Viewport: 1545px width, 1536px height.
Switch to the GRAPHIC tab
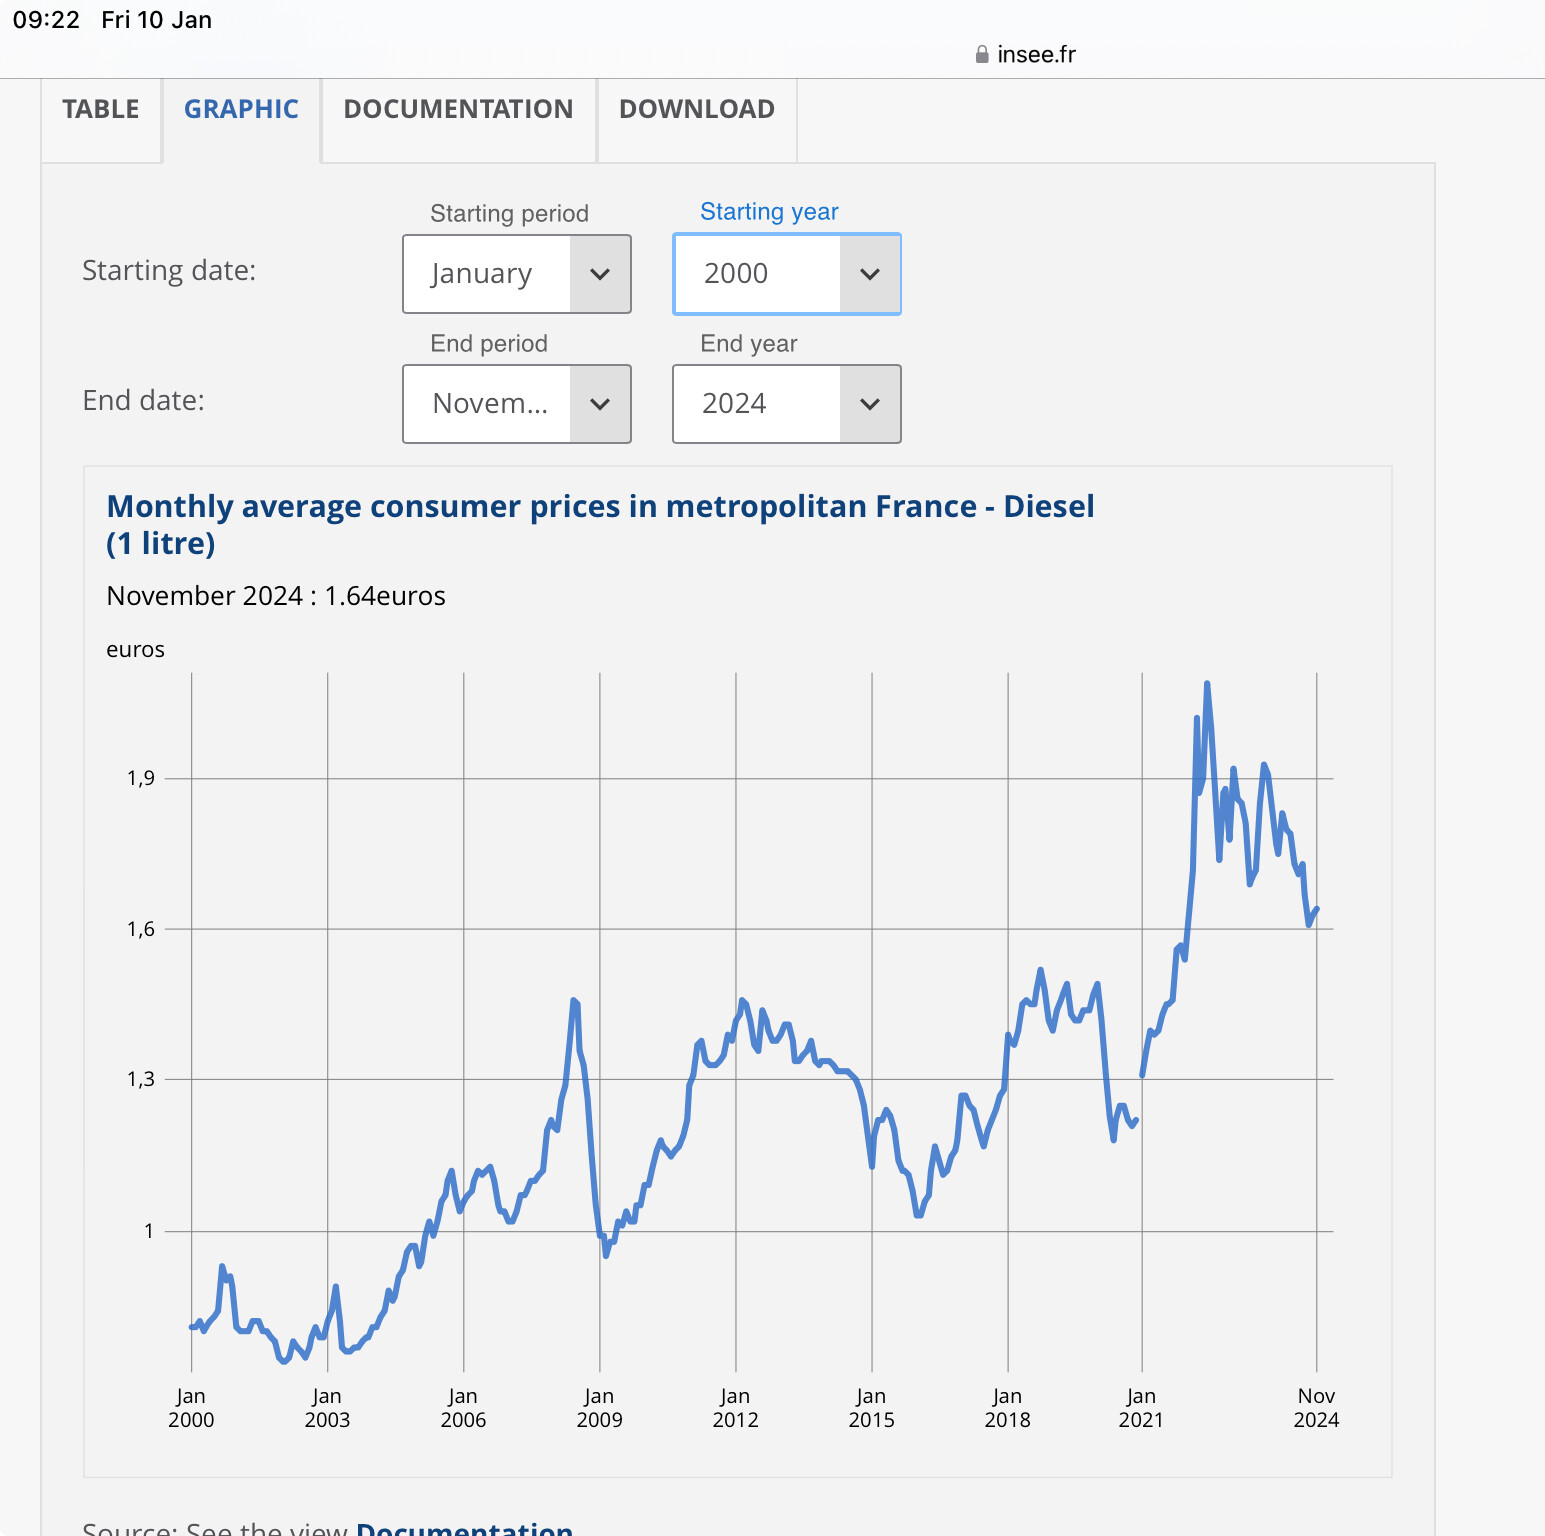(241, 109)
